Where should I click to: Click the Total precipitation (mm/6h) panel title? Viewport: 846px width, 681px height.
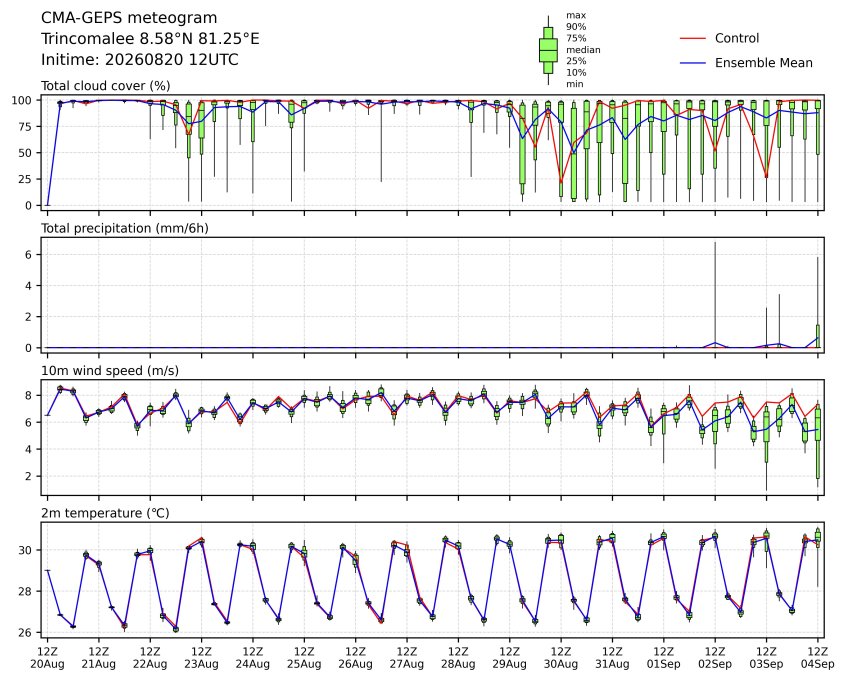[x=125, y=228]
